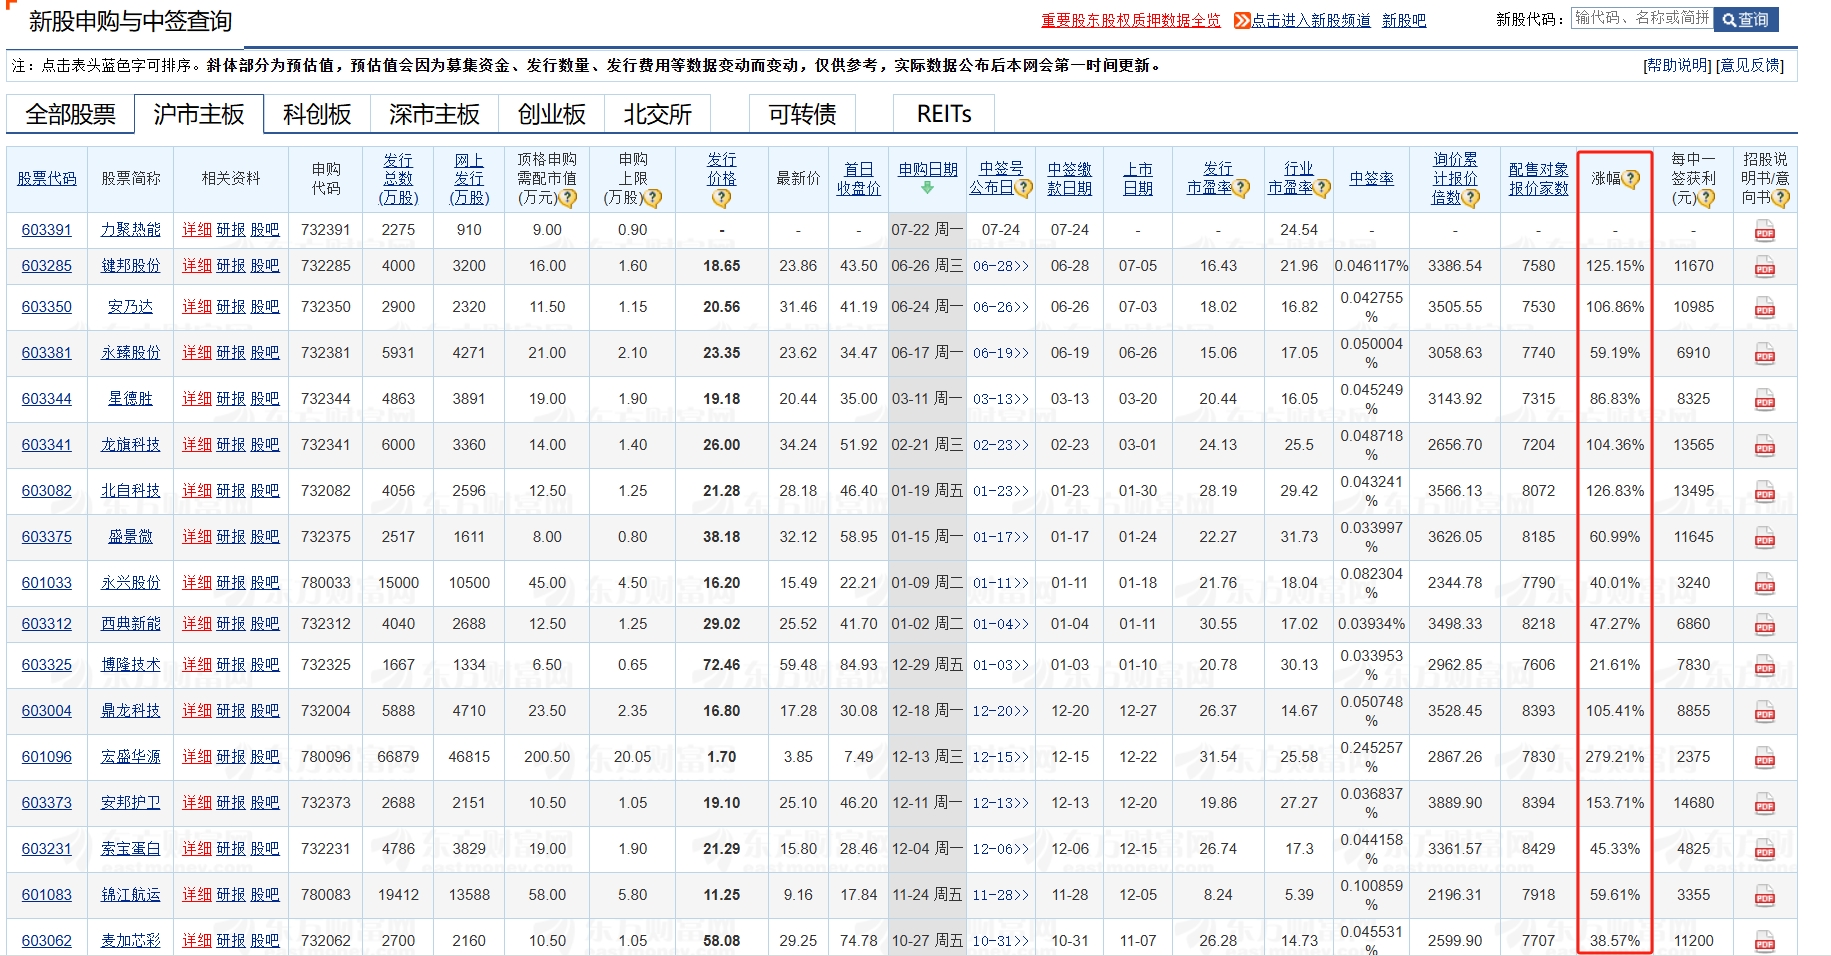Expand 中签号 link 01-23>> for 北自科技
This screenshot has width=1831, height=956.
pos(1000,491)
